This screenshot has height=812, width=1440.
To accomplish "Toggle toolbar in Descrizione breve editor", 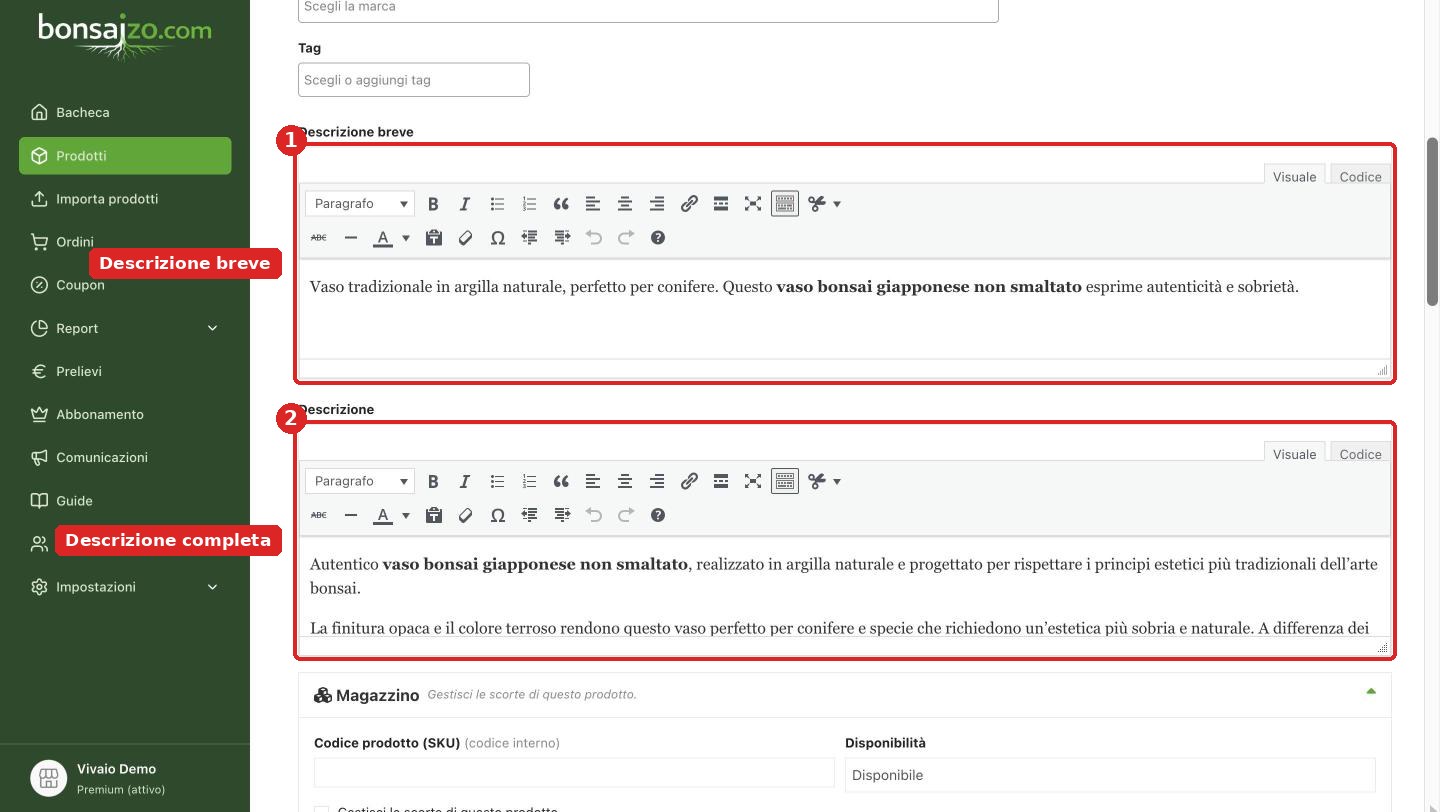I will click(x=785, y=204).
